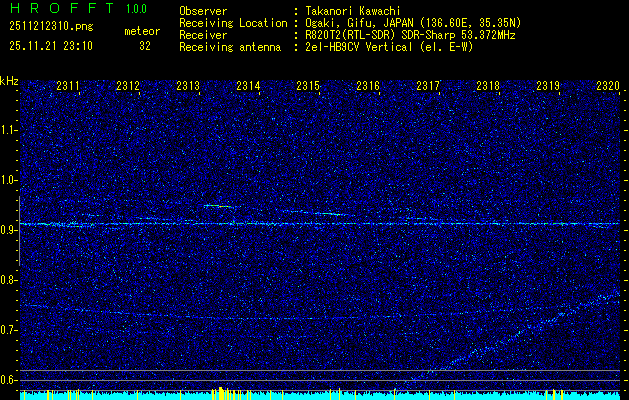Click the 0.9 kHz frequency label

click(x=8, y=230)
